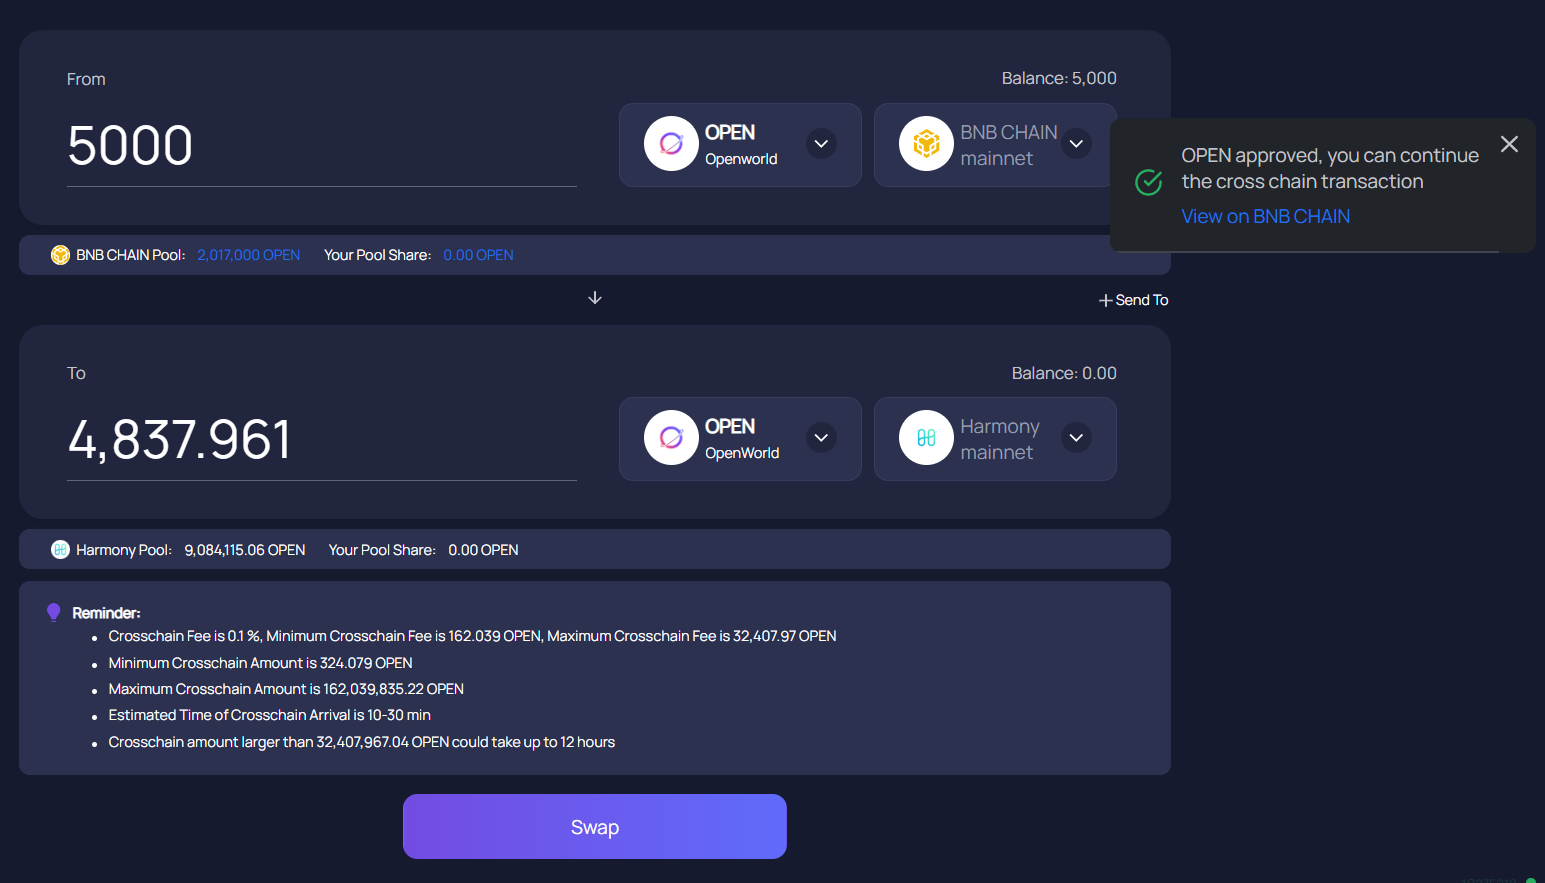Click the OPEN Openworld token logo in From
Image resolution: width=1545 pixels, height=883 pixels.
tap(671, 144)
